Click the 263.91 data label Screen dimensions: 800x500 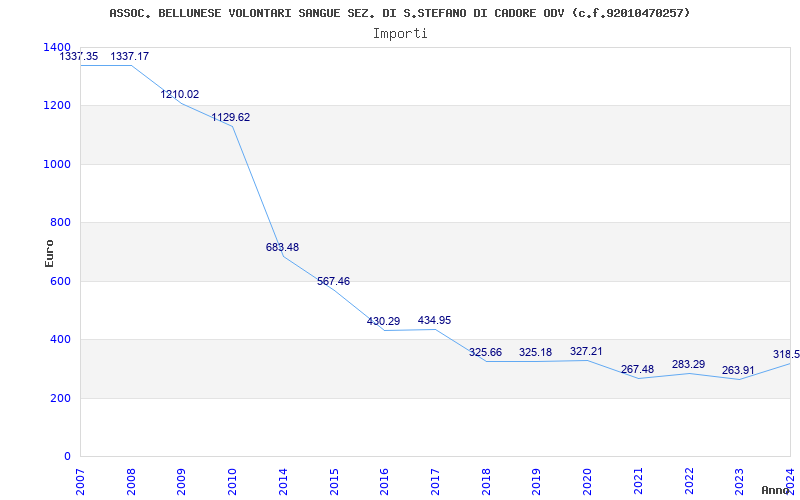tap(738, 370)
